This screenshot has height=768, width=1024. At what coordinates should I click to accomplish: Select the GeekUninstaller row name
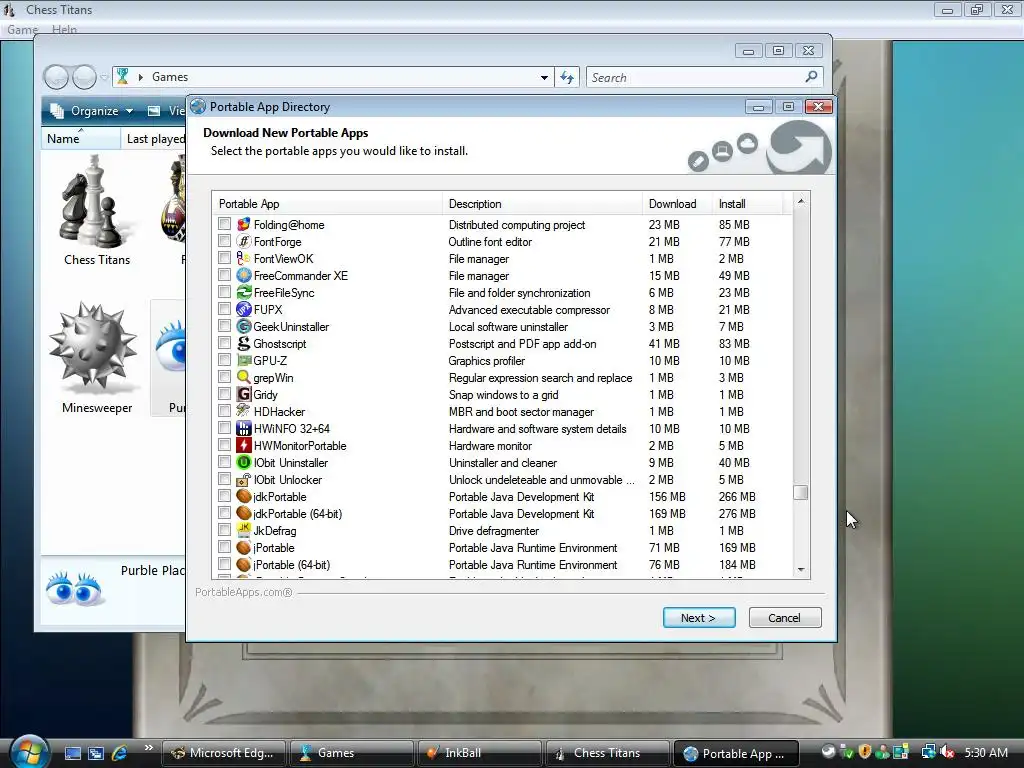pyautogui.click(x=291, y=327)
